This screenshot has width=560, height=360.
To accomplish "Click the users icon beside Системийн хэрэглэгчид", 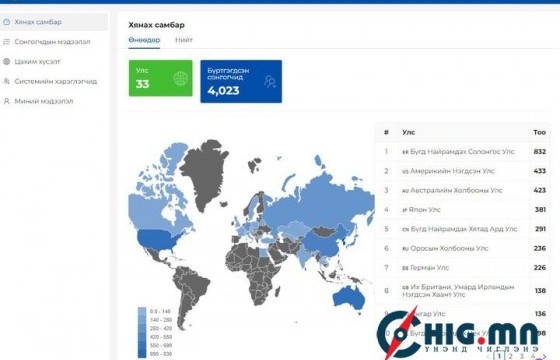I will (x=6, y=81).
